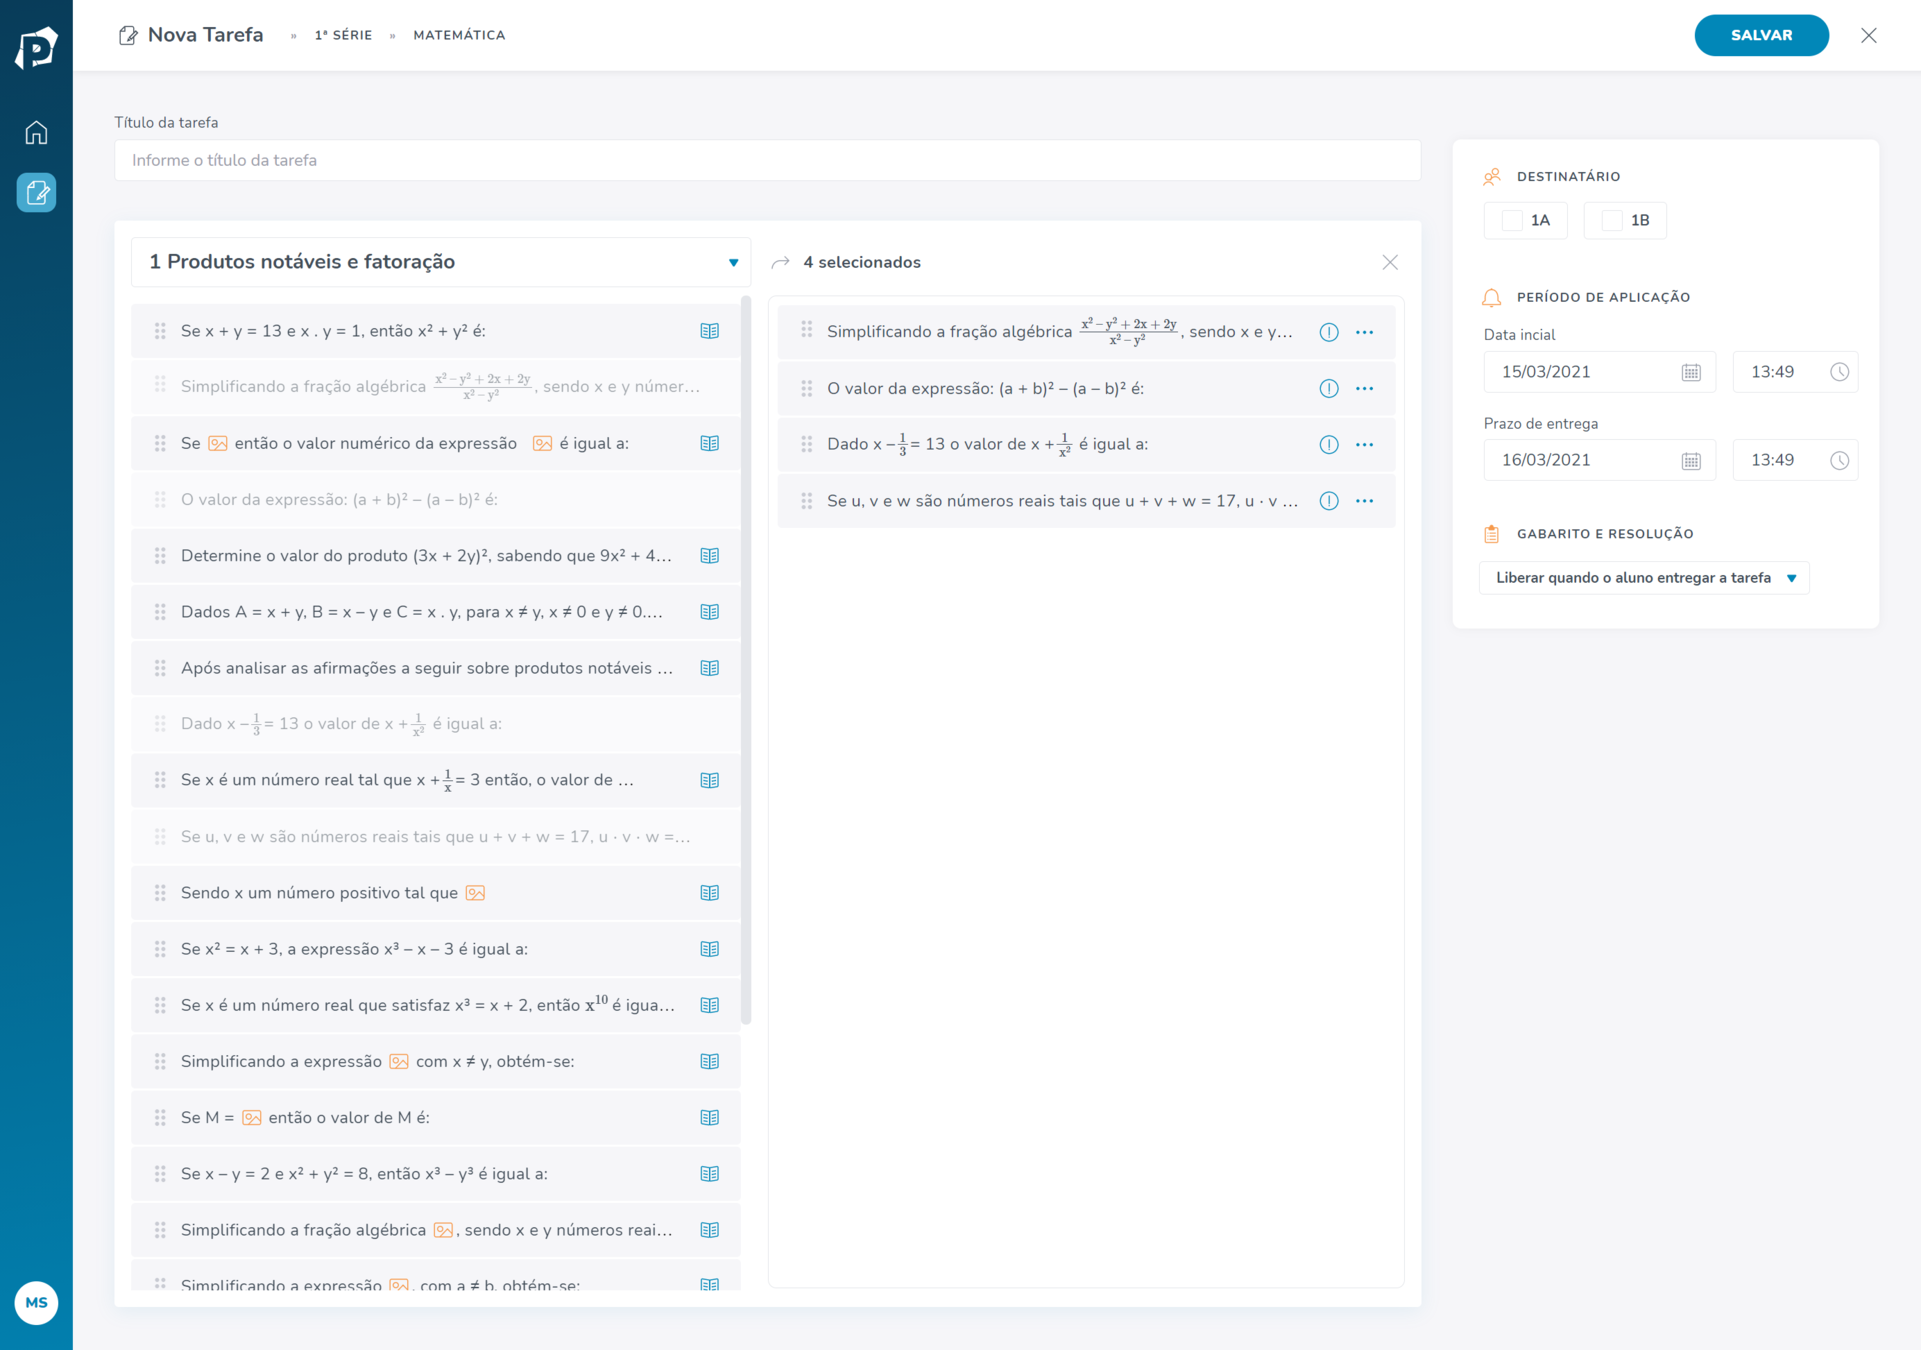The height and width of the screenshot is (1350, 1921).
Task: Go to home via sidebar house icon
Action: coord(36,132)
